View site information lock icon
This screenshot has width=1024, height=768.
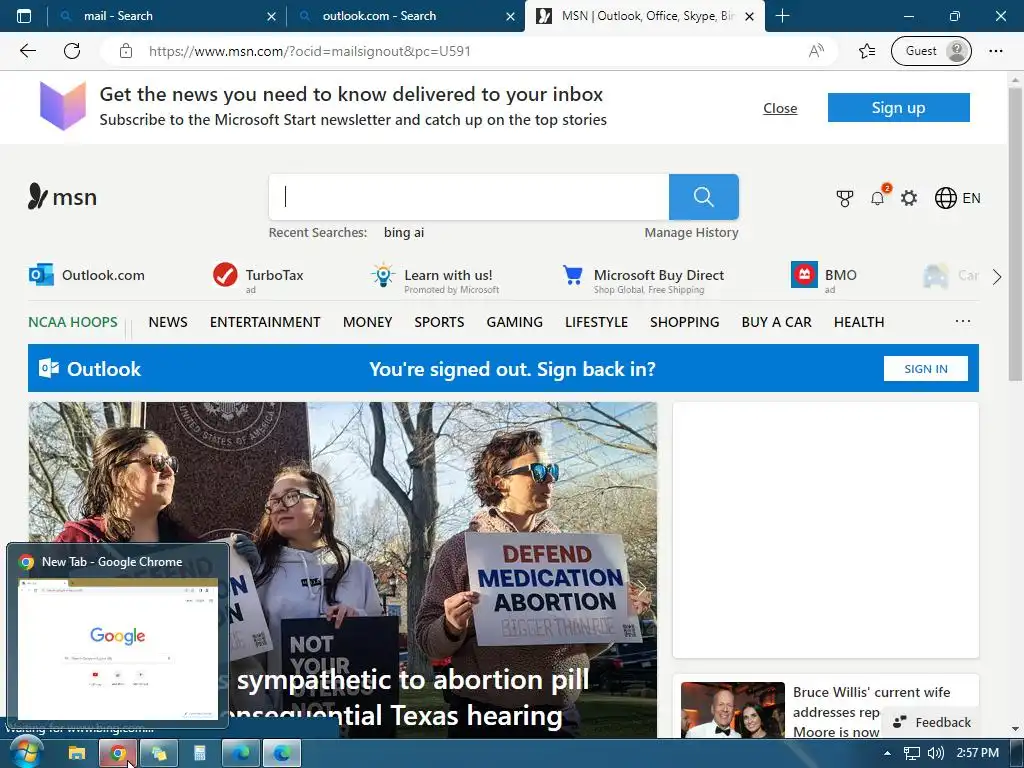click(126, 51)
